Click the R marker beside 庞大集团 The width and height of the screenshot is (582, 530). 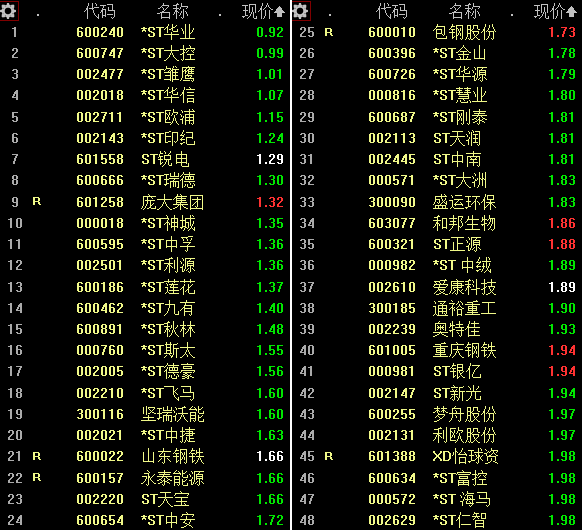pos(37,202)
